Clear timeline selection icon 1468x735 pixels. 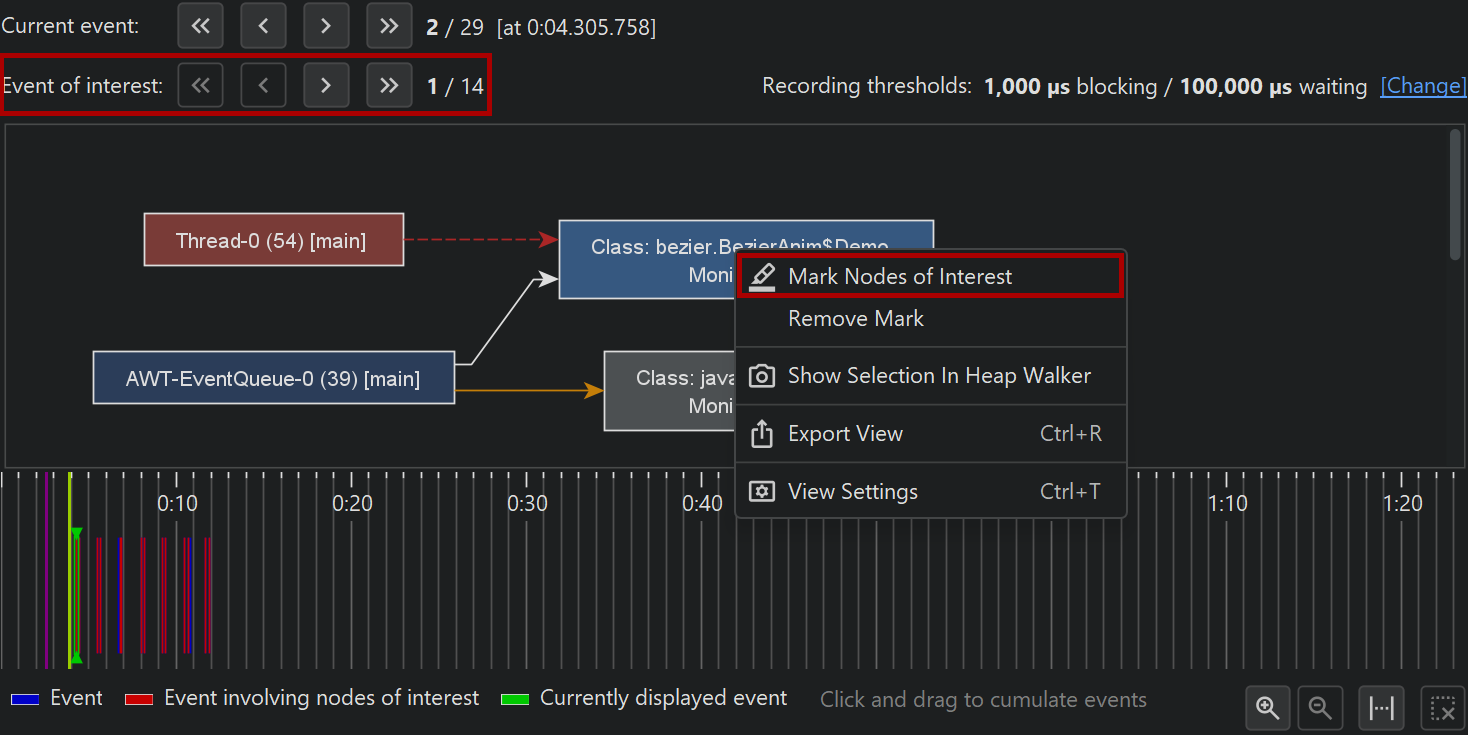(1442, 708)
